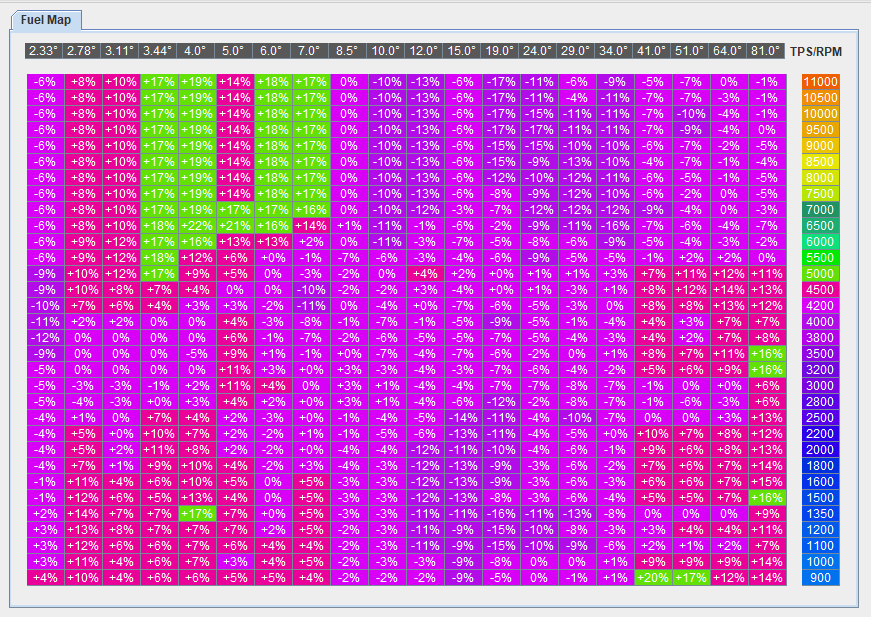Viewport: 871px width, 617px height.
Task: Select the +21% cell in the 6500 RPM row
Action: 235,226
